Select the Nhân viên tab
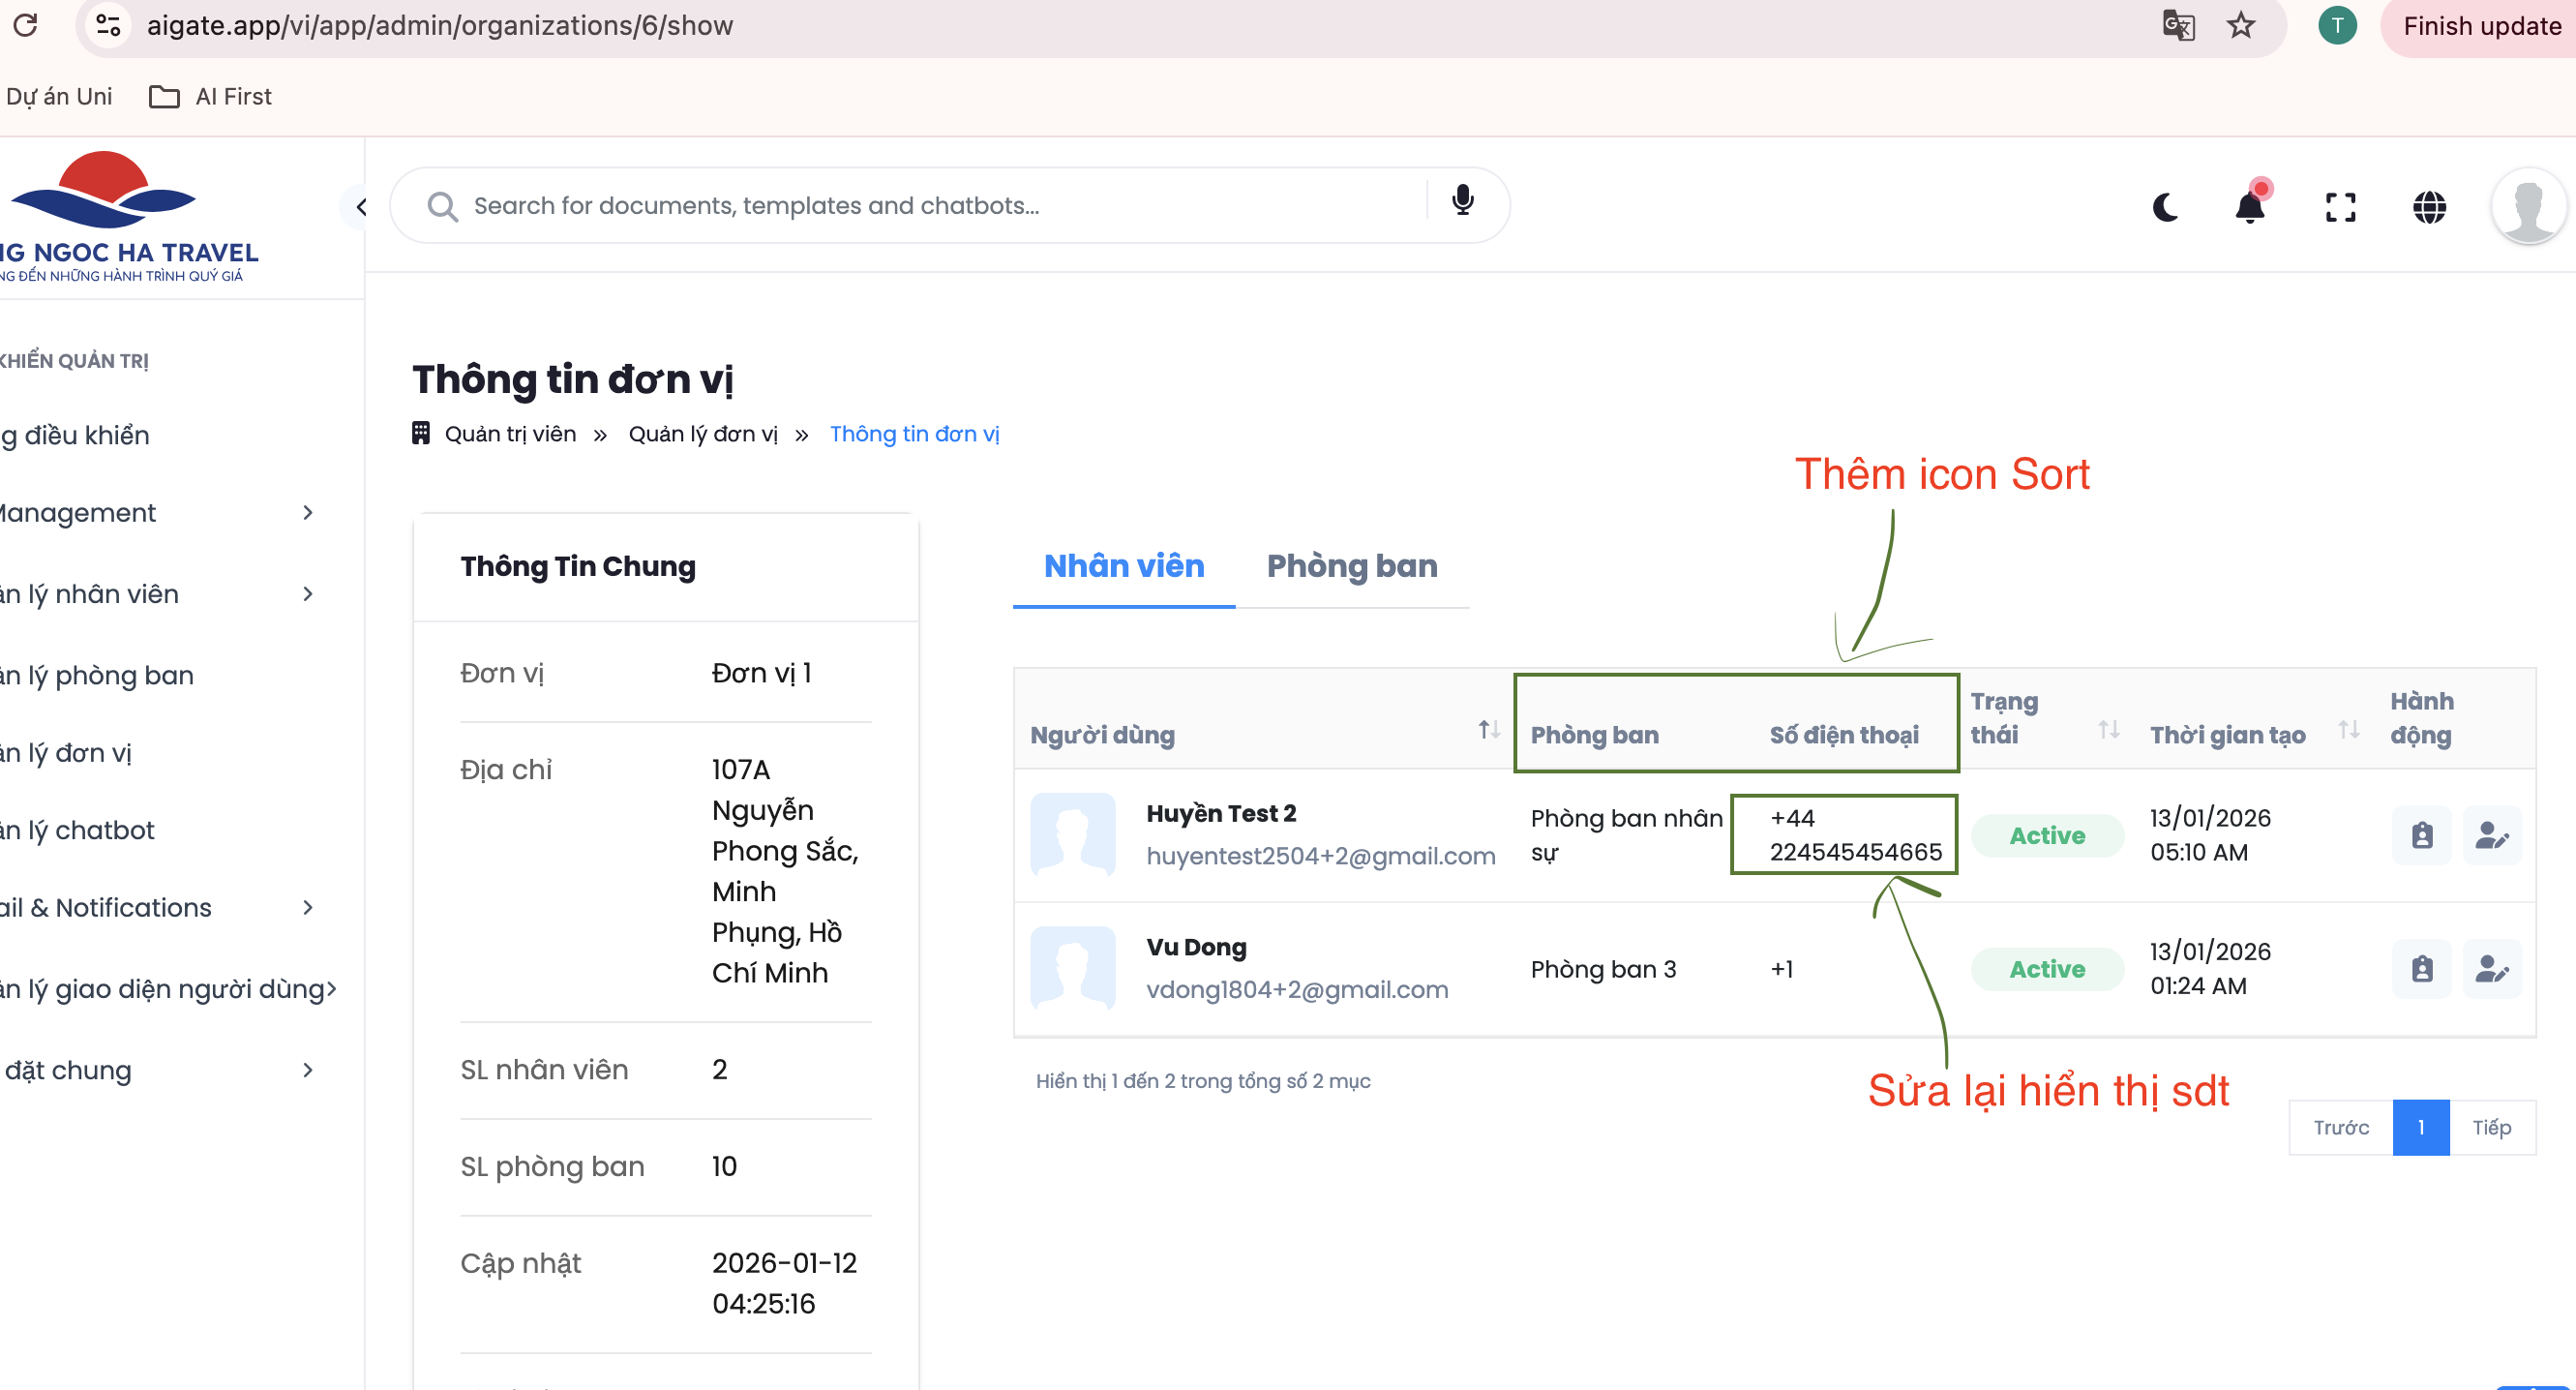 (x=1123, y=566)
